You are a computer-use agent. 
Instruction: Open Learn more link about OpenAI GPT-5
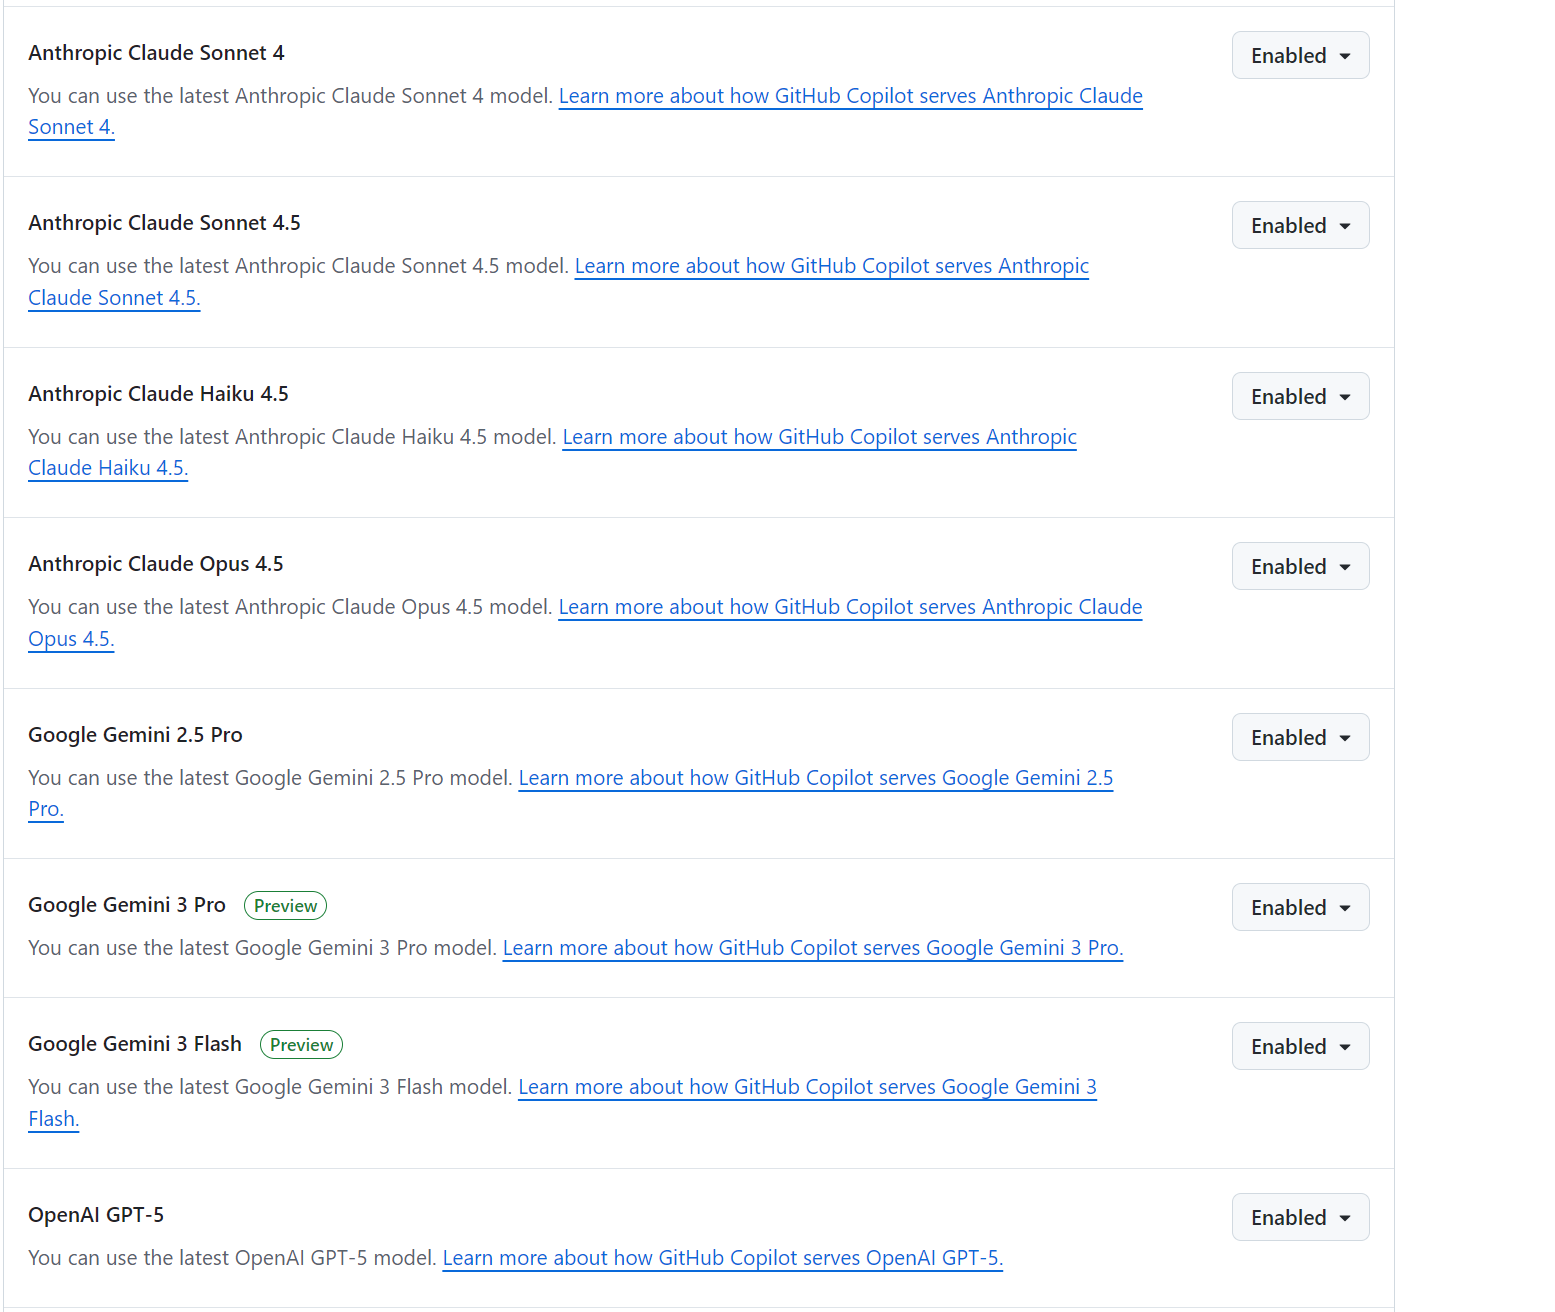tap(723, 1258)
